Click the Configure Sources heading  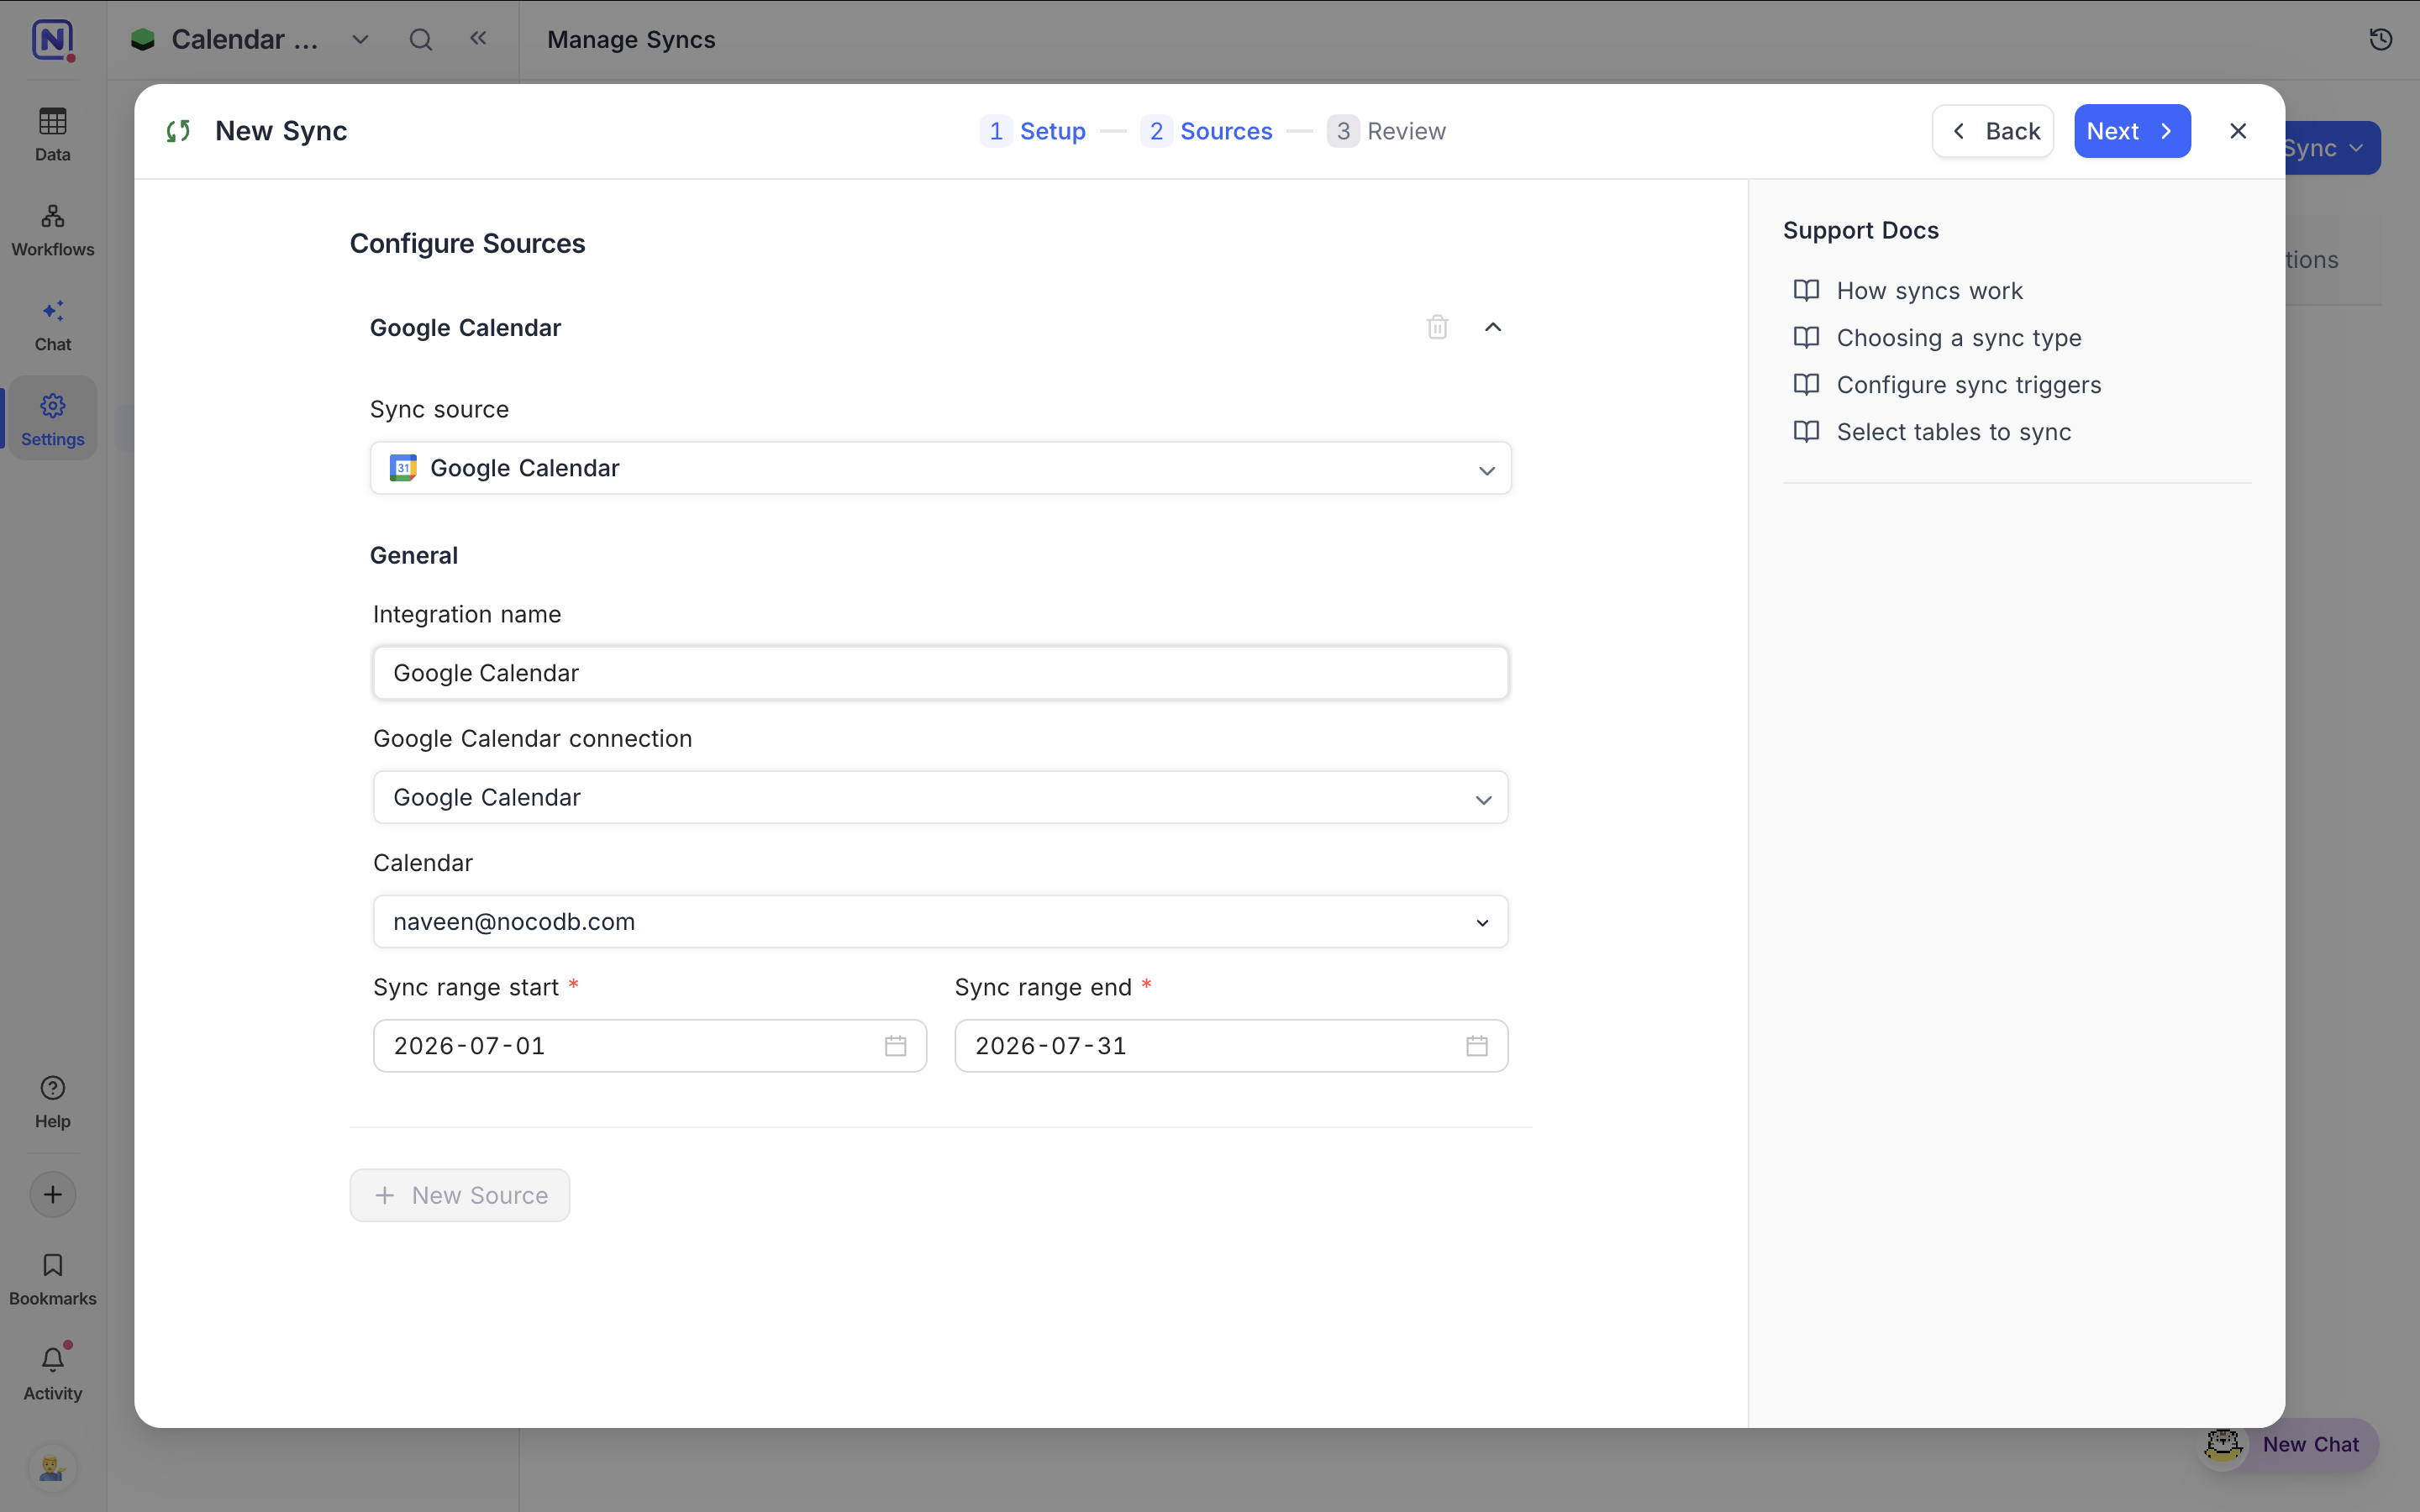(467, 243)
